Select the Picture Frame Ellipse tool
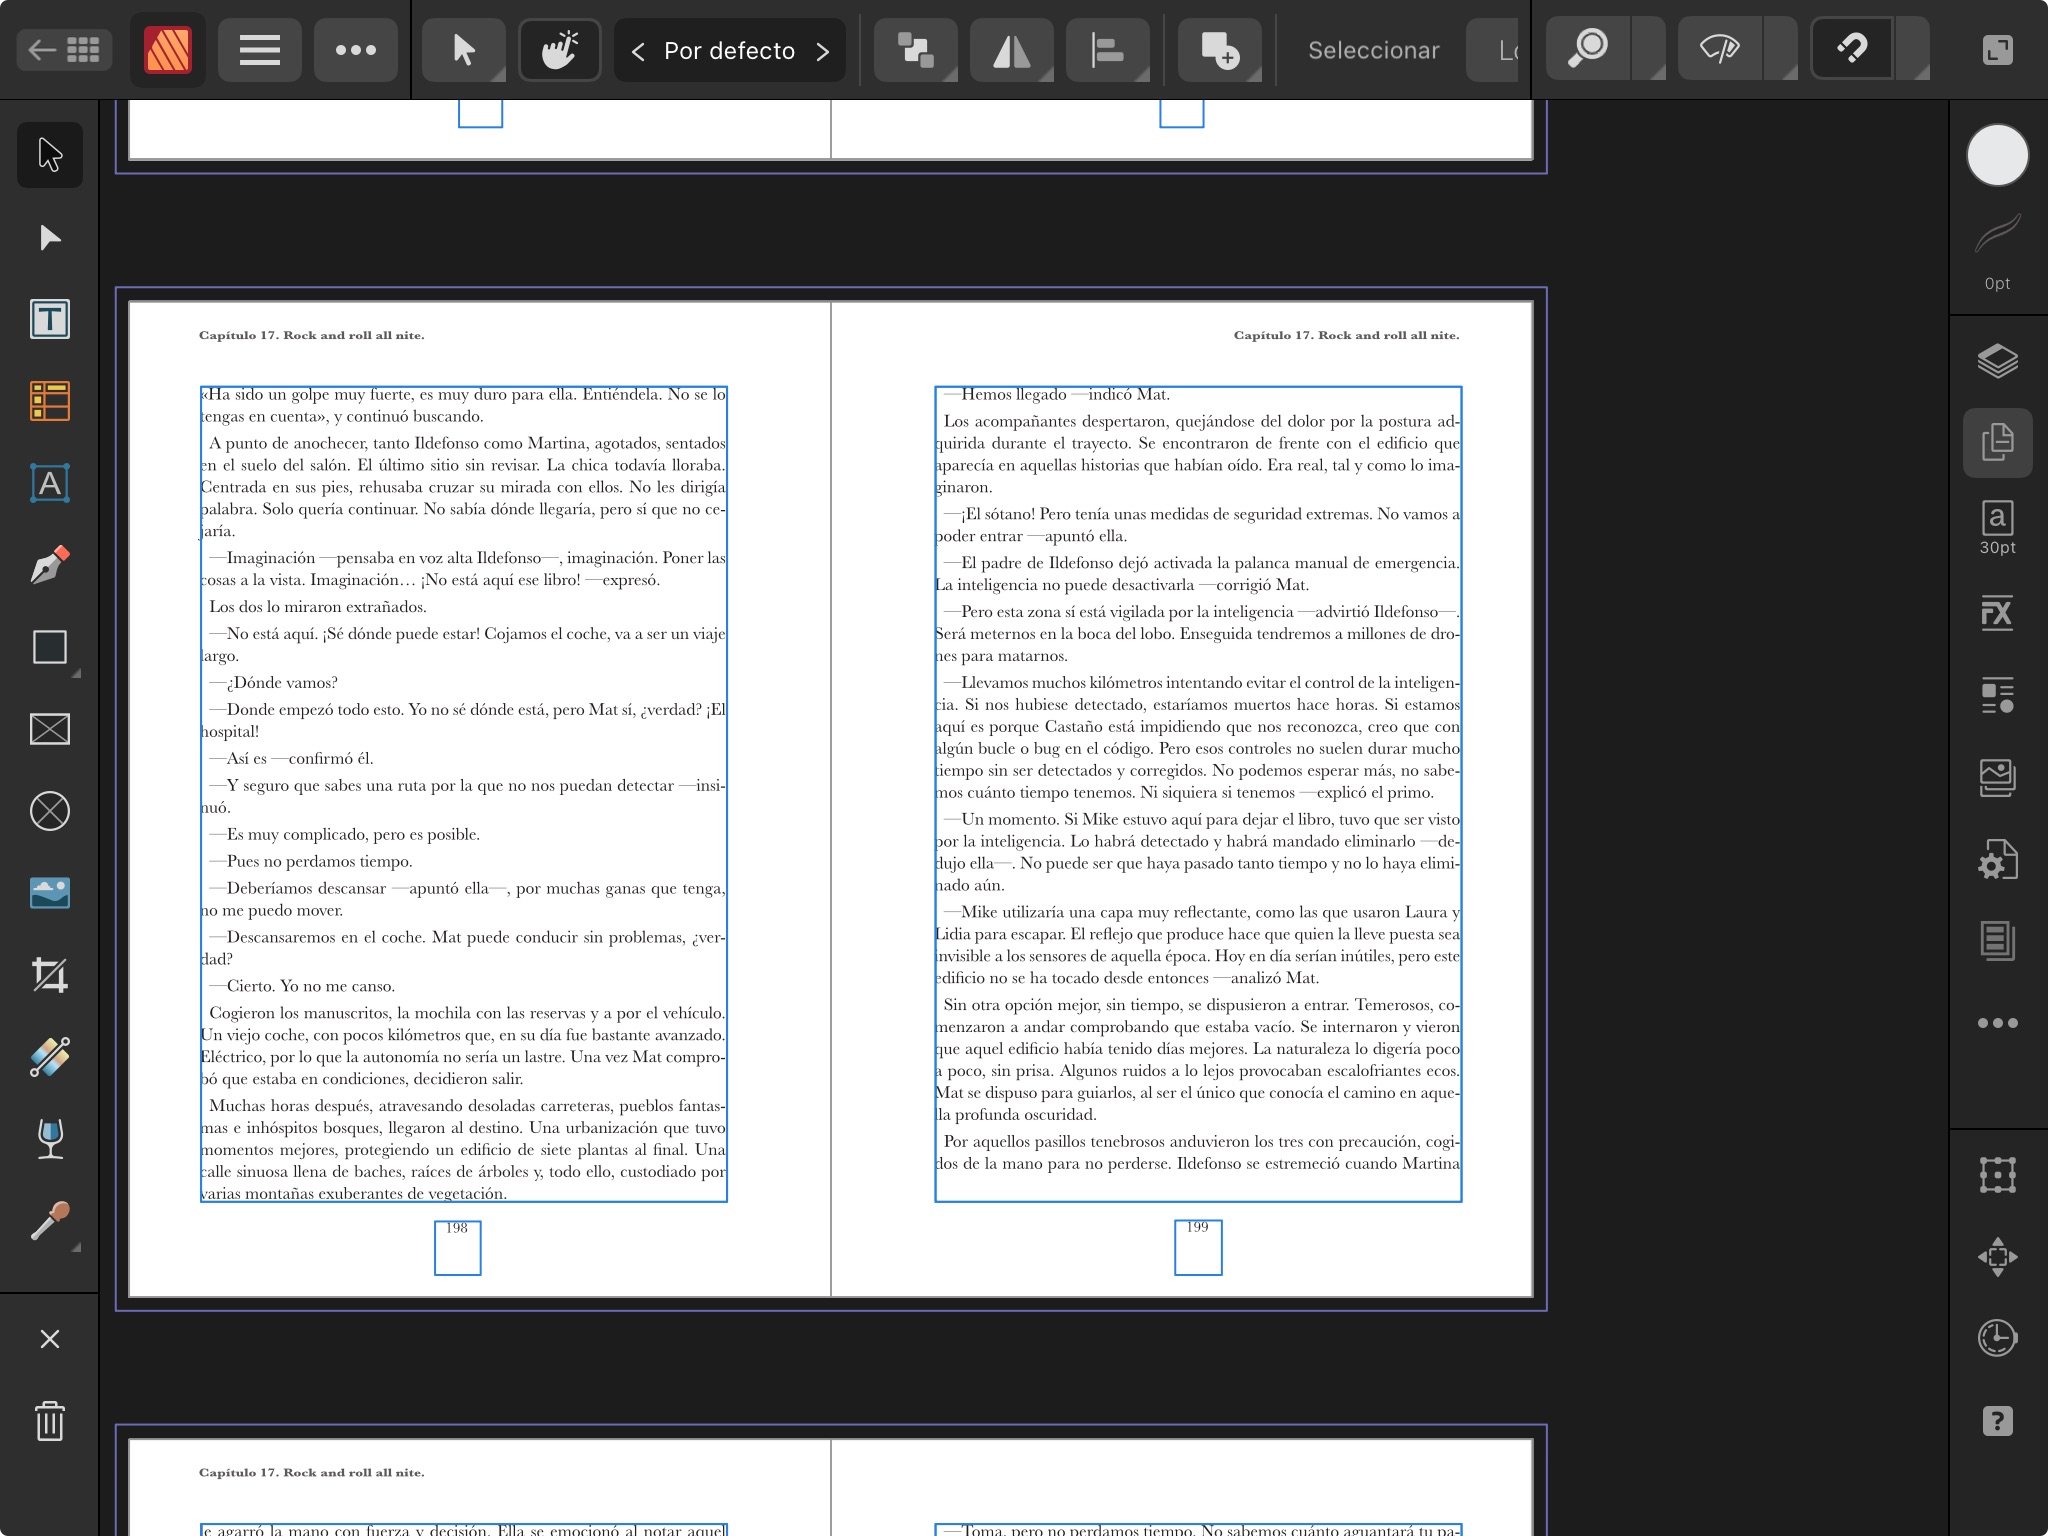The width and height of the screenshot is (2048, 1536). click(50, 811)
